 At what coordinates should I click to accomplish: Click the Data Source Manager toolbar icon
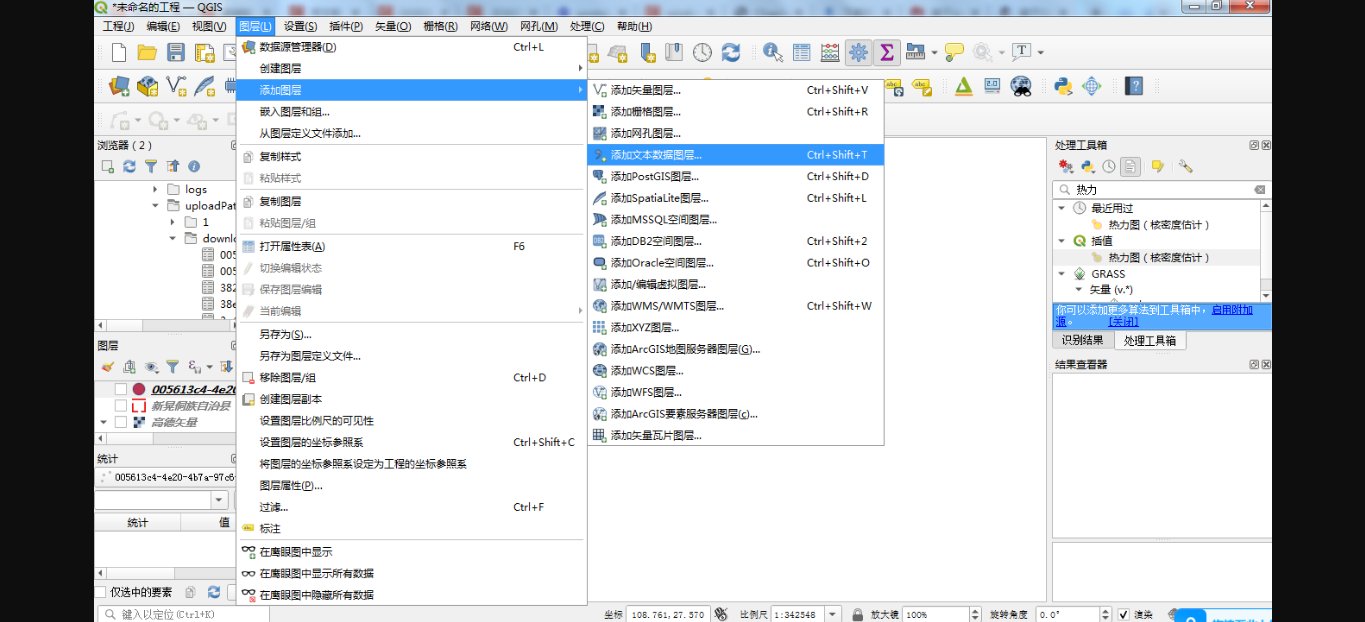pyautogui.click(x=119, y=86)
